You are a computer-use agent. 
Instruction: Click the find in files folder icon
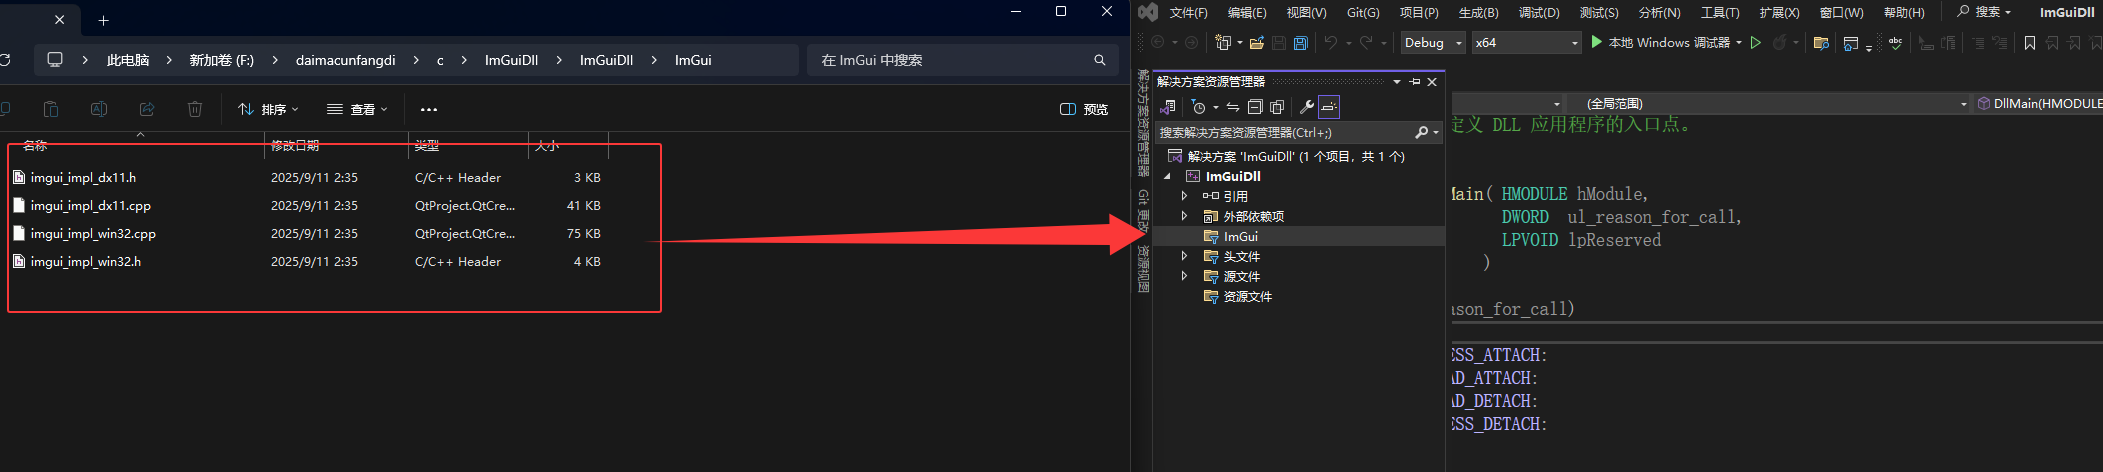coord(1821,43)
